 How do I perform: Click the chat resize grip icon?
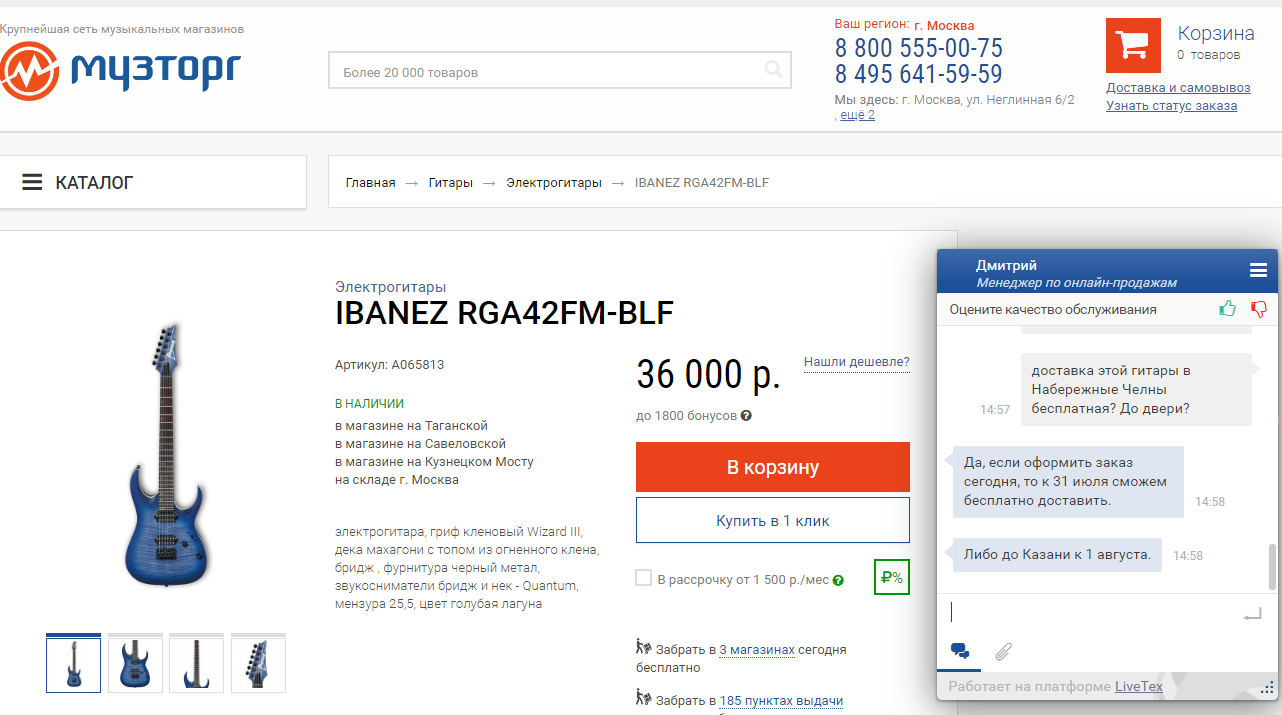pyautogui.click(x=1268, y=688)
